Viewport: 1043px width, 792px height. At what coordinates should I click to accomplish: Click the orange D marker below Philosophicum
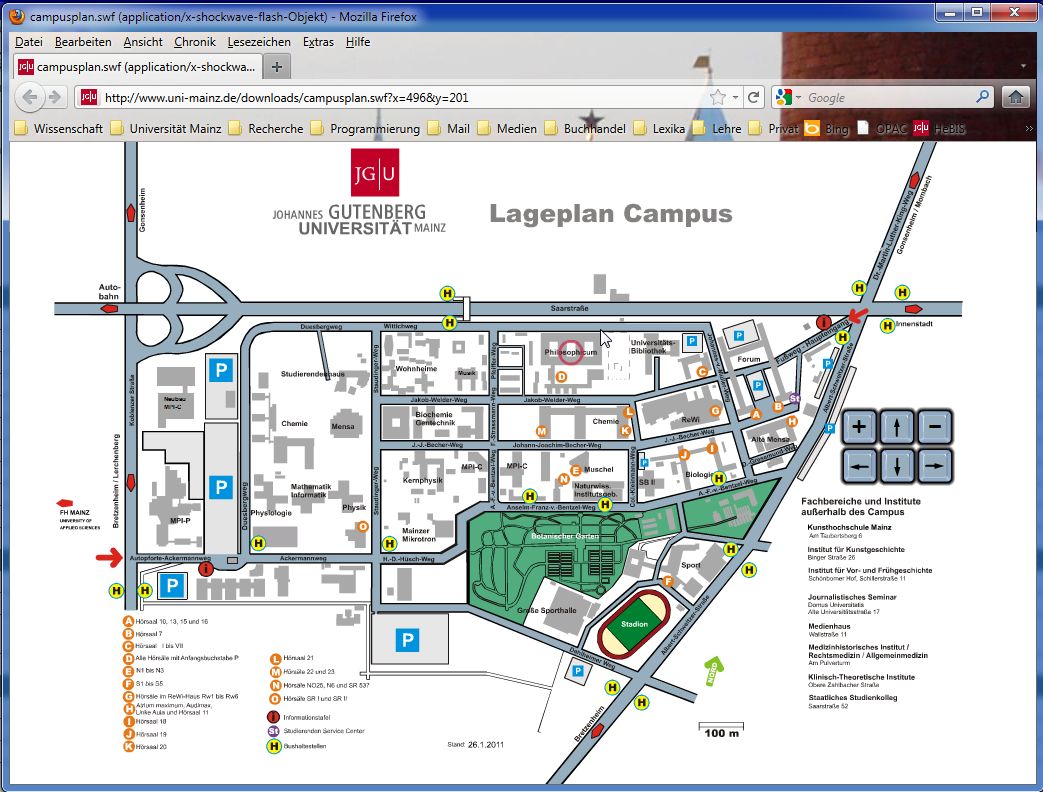click(x=561, y=376)
